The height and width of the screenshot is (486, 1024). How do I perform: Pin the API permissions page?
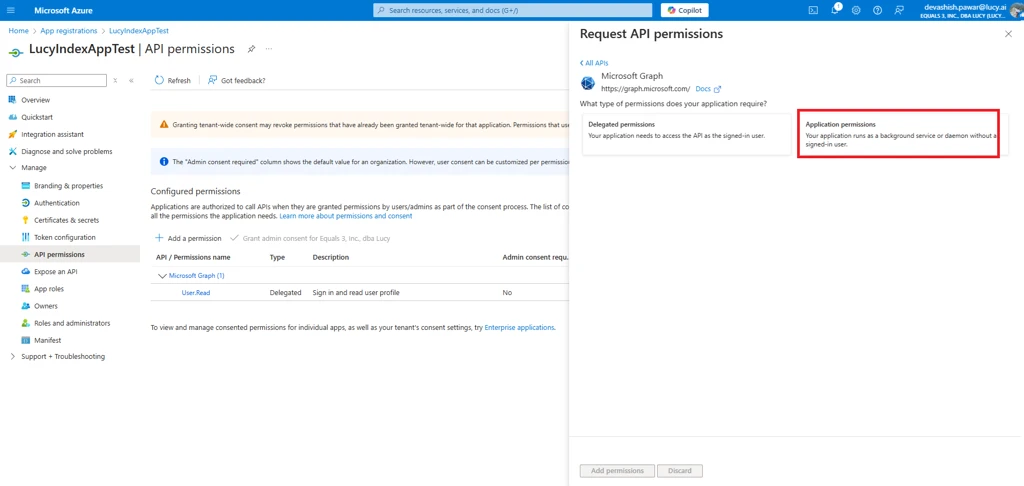coord(251,49)
